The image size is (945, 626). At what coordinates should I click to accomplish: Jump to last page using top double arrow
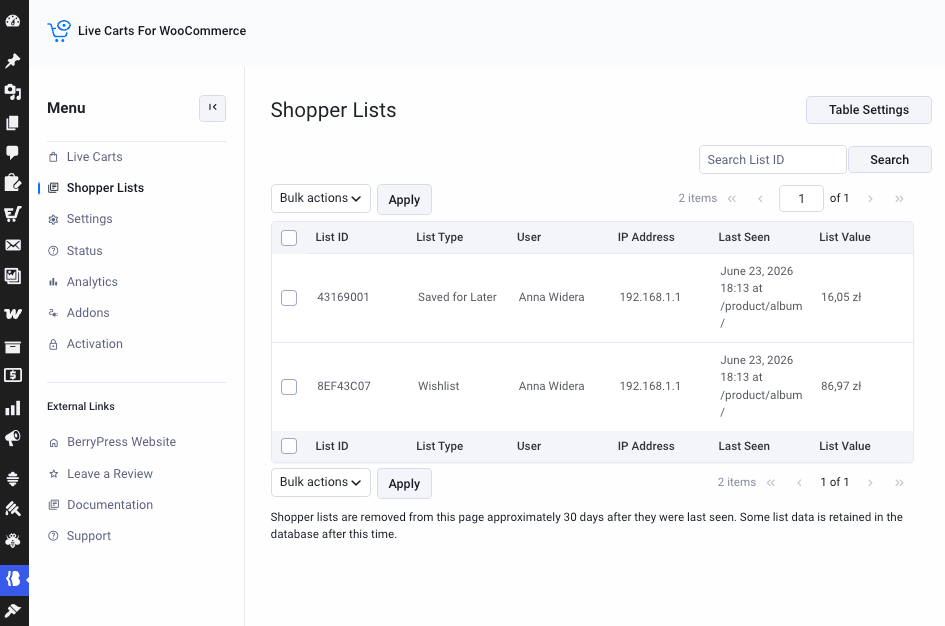(x=899, y=199)
